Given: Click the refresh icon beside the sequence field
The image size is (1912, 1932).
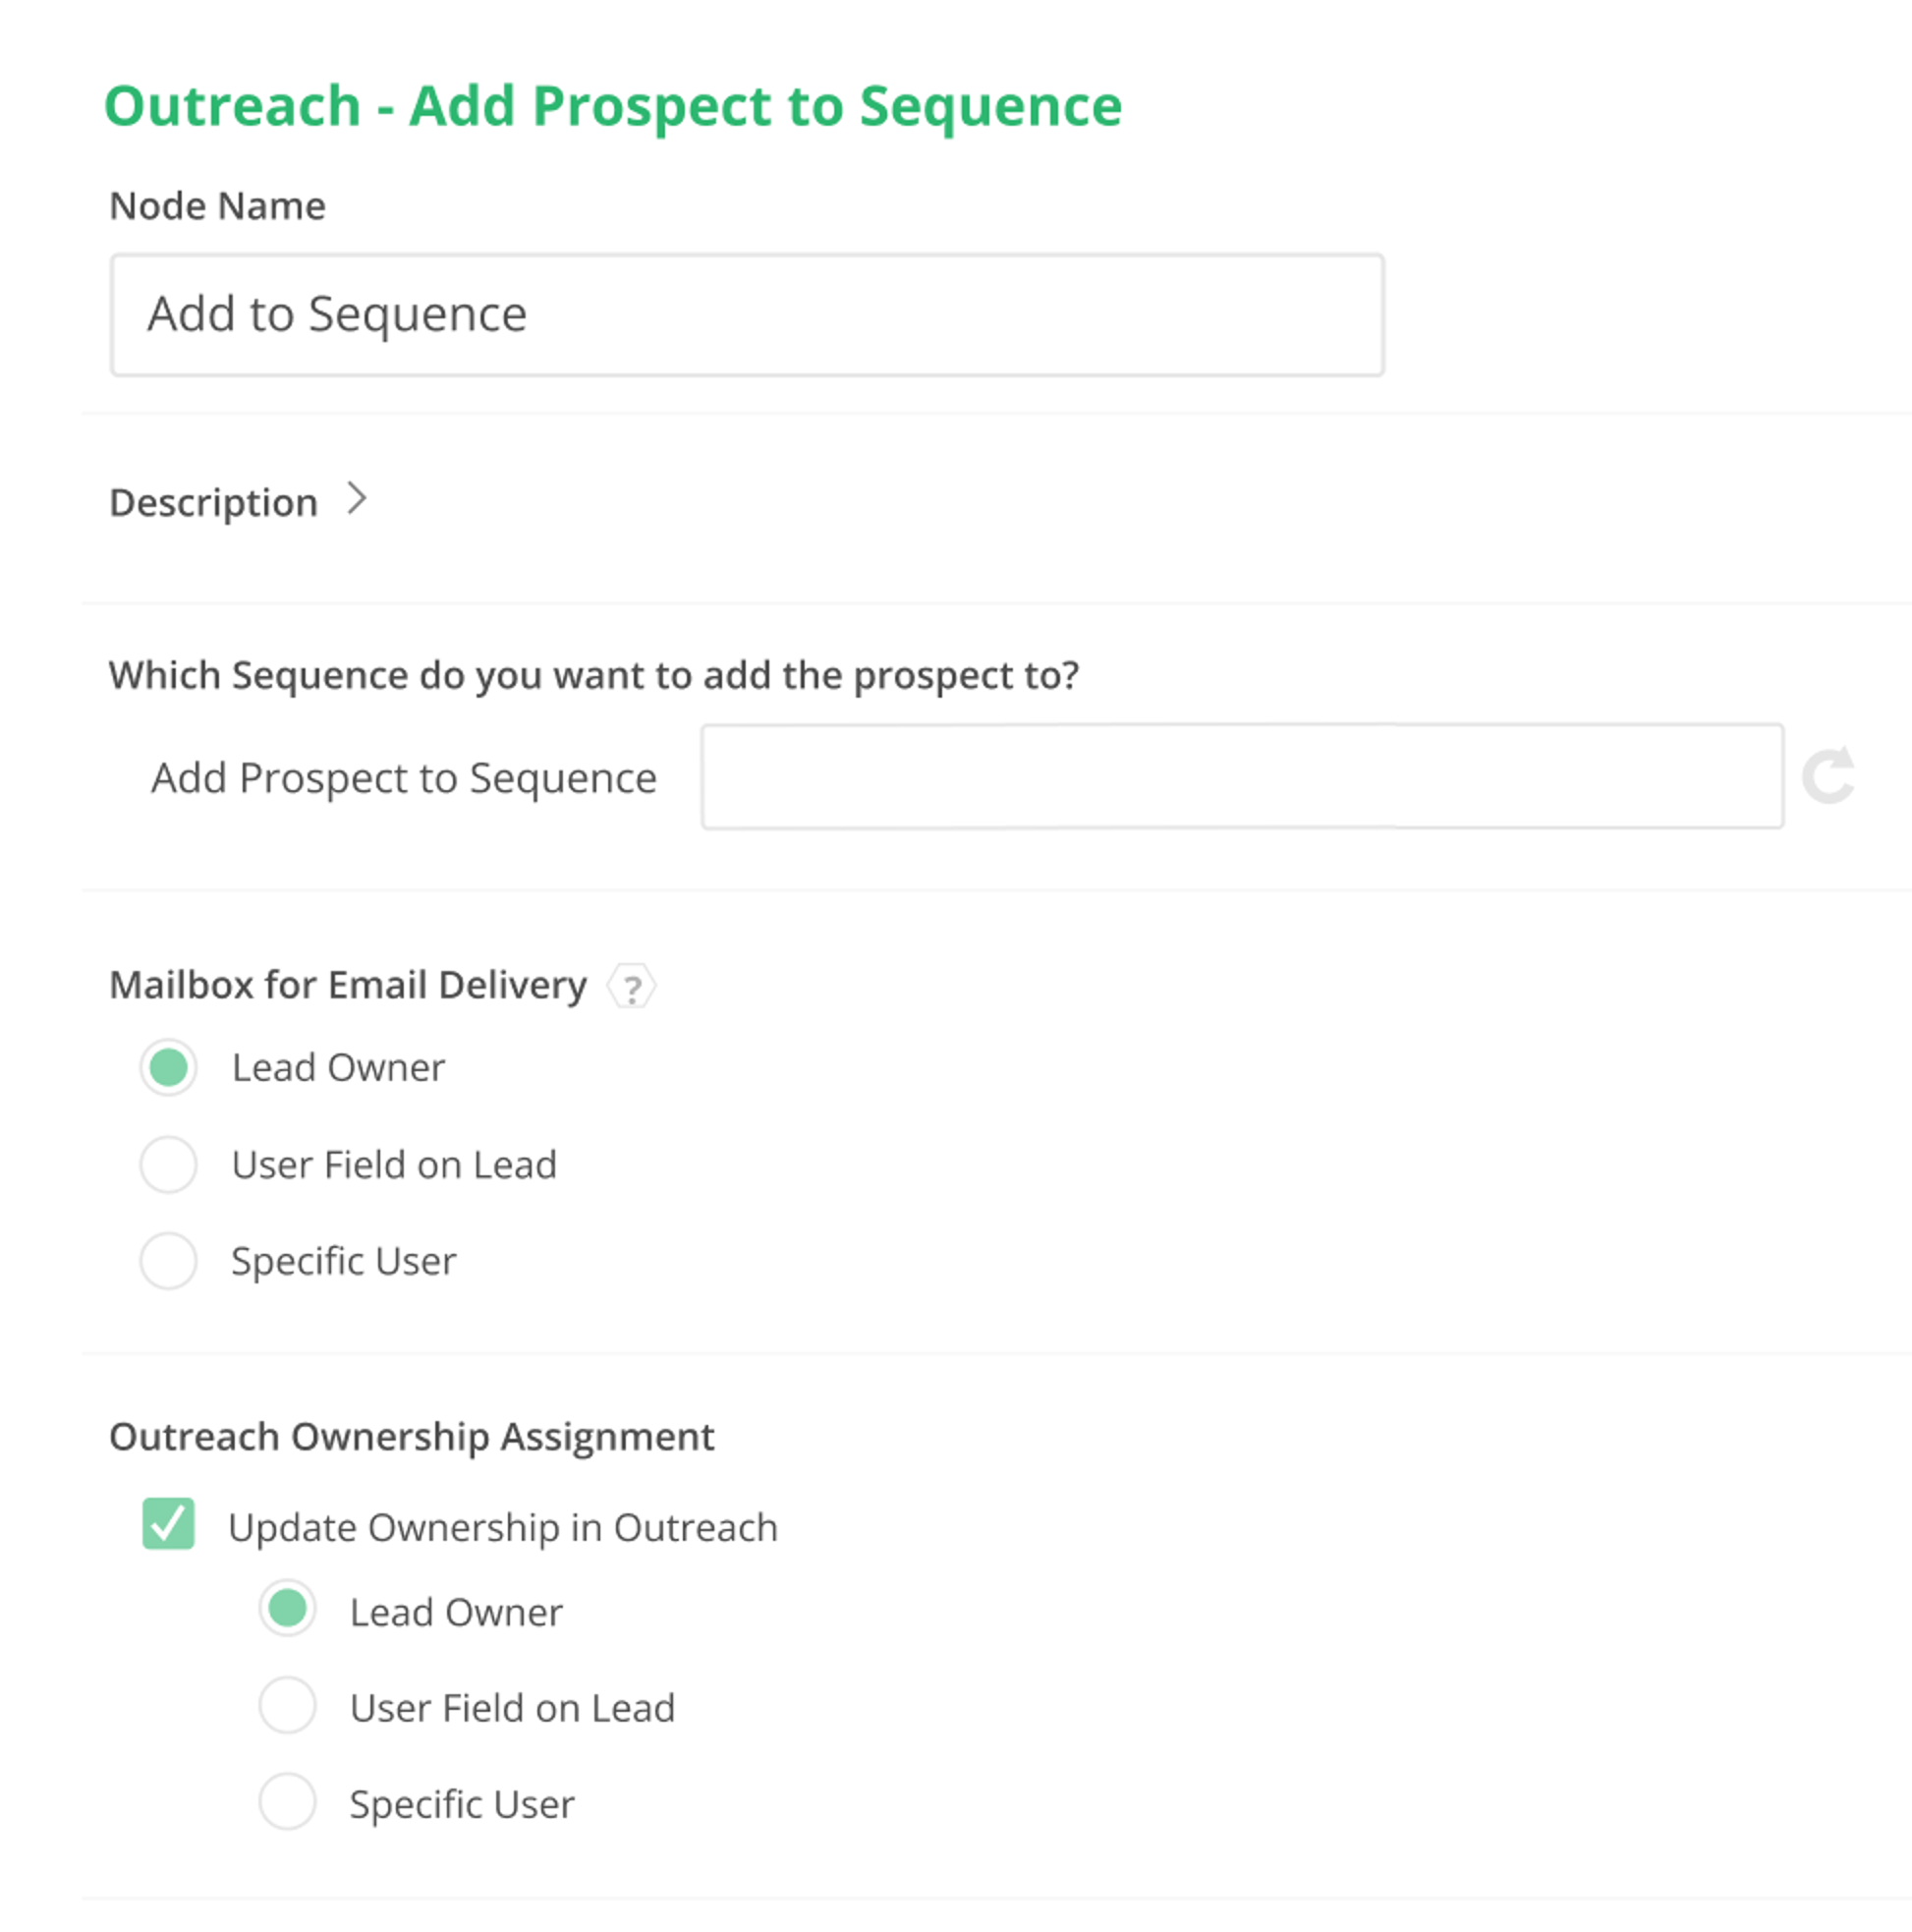Looking at the screenshot, I should (1832, 777).
